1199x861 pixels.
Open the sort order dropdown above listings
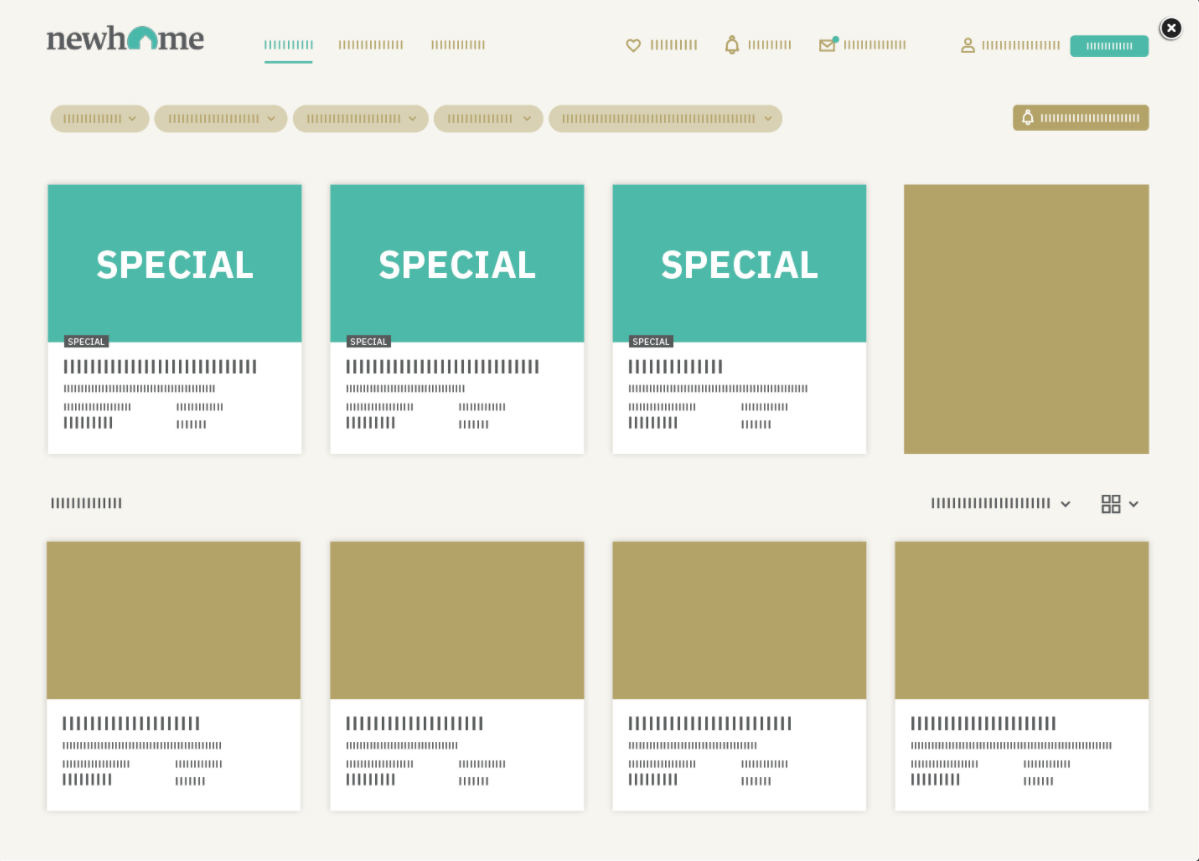tap(1000, 503)
